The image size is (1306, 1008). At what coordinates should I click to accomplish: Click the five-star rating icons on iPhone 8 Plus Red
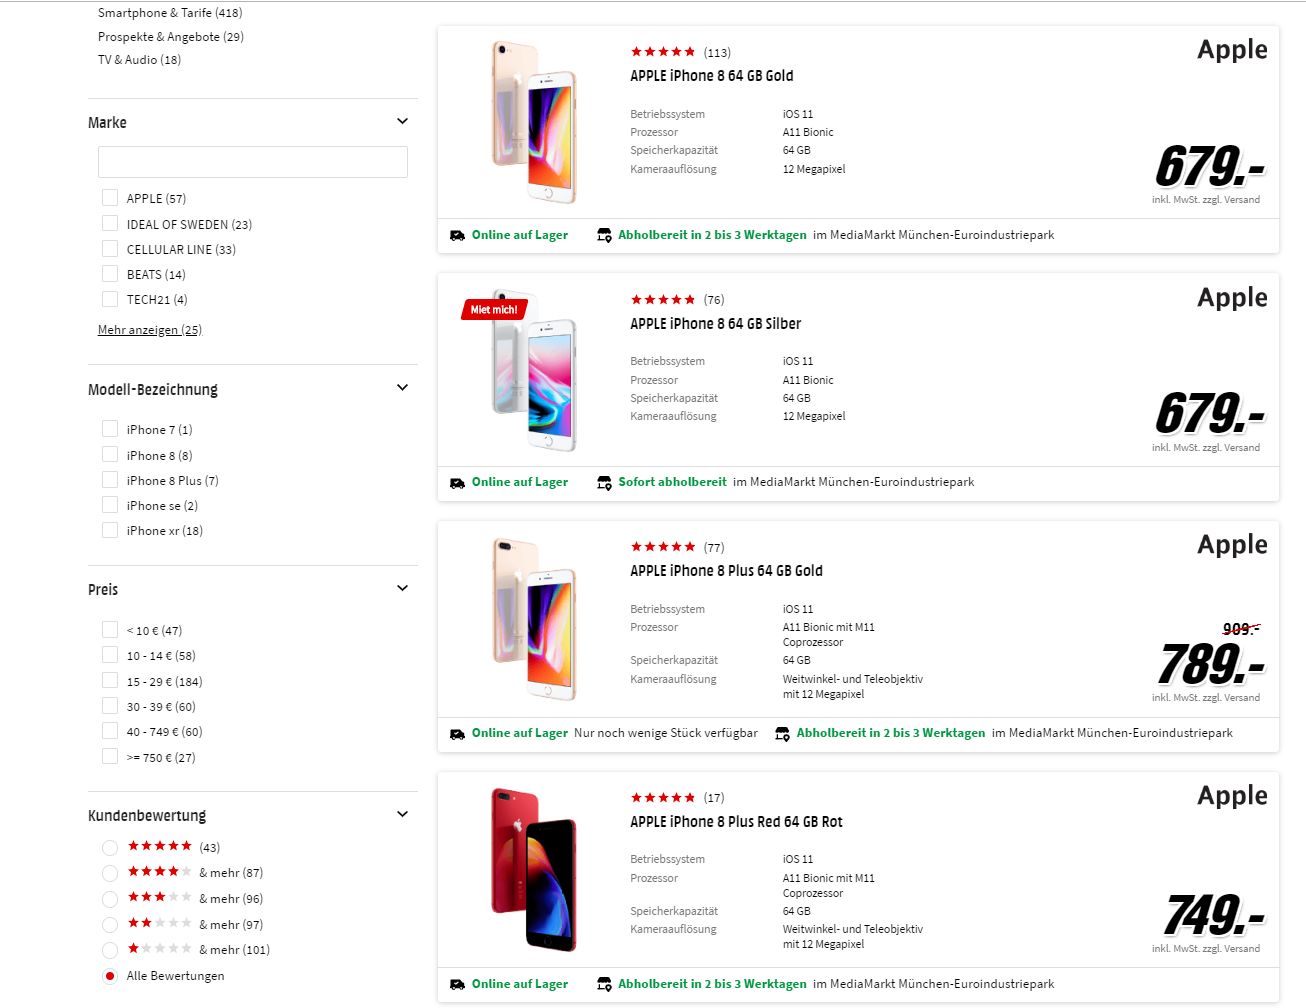pyautogui.click(x=662, y=797)
